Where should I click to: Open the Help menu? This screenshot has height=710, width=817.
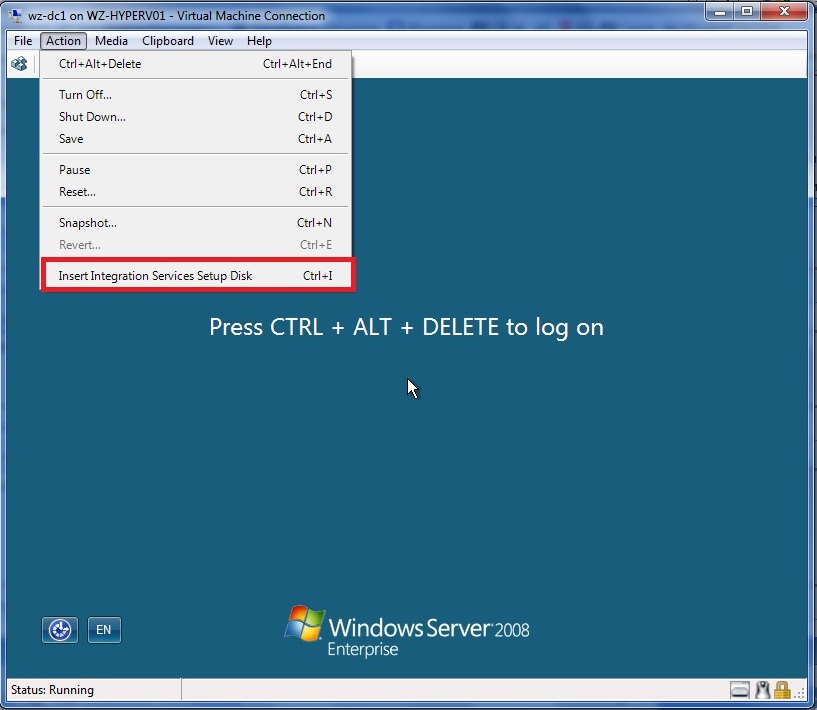(259, 41)
